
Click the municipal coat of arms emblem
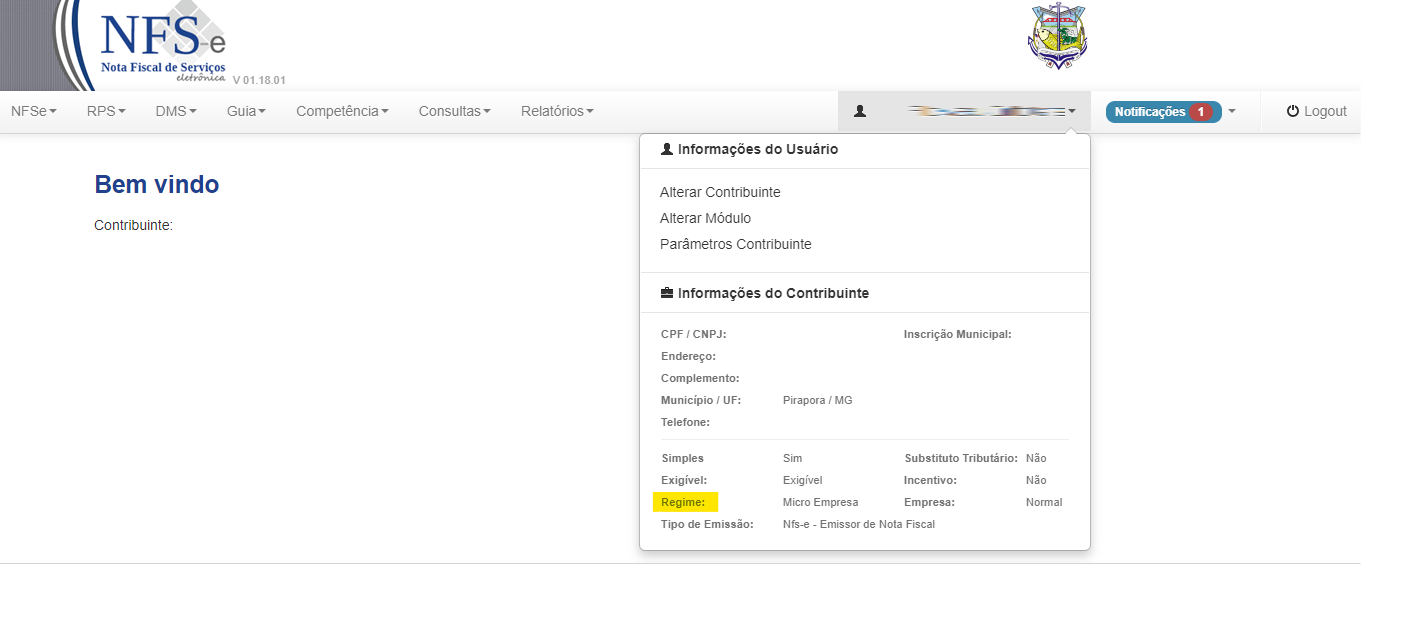pyautogui.click(x=1057, y=38)
